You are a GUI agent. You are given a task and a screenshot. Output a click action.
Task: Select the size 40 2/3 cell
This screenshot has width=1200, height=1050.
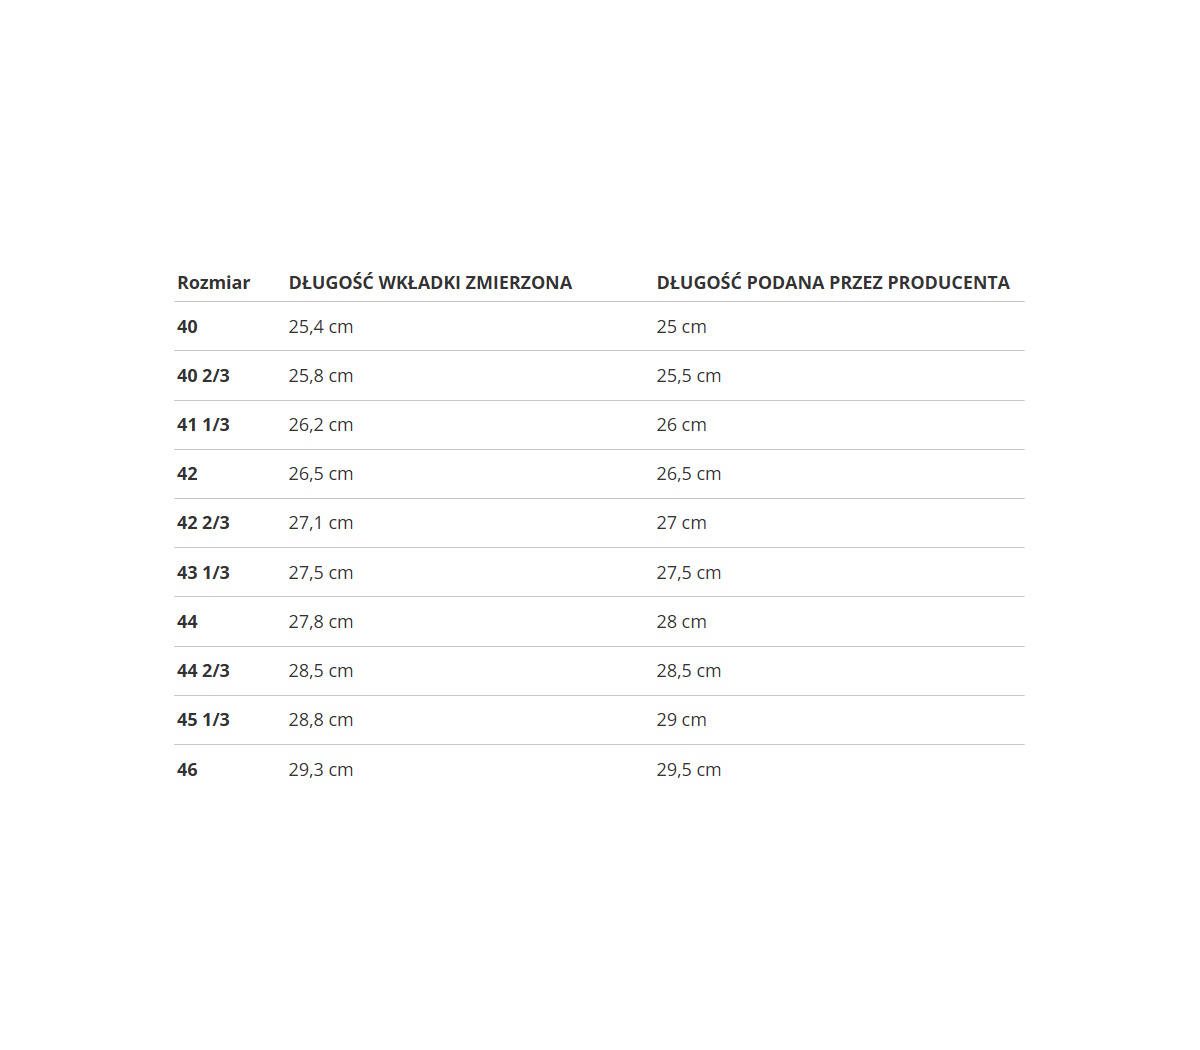tap(203, 376)
